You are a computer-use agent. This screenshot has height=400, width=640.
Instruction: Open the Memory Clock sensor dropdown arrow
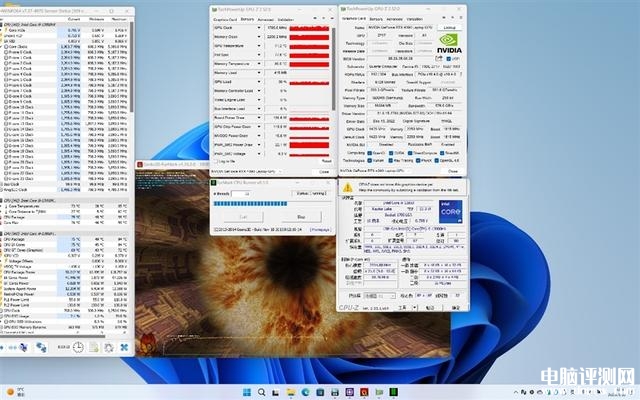tap(259, 37)
